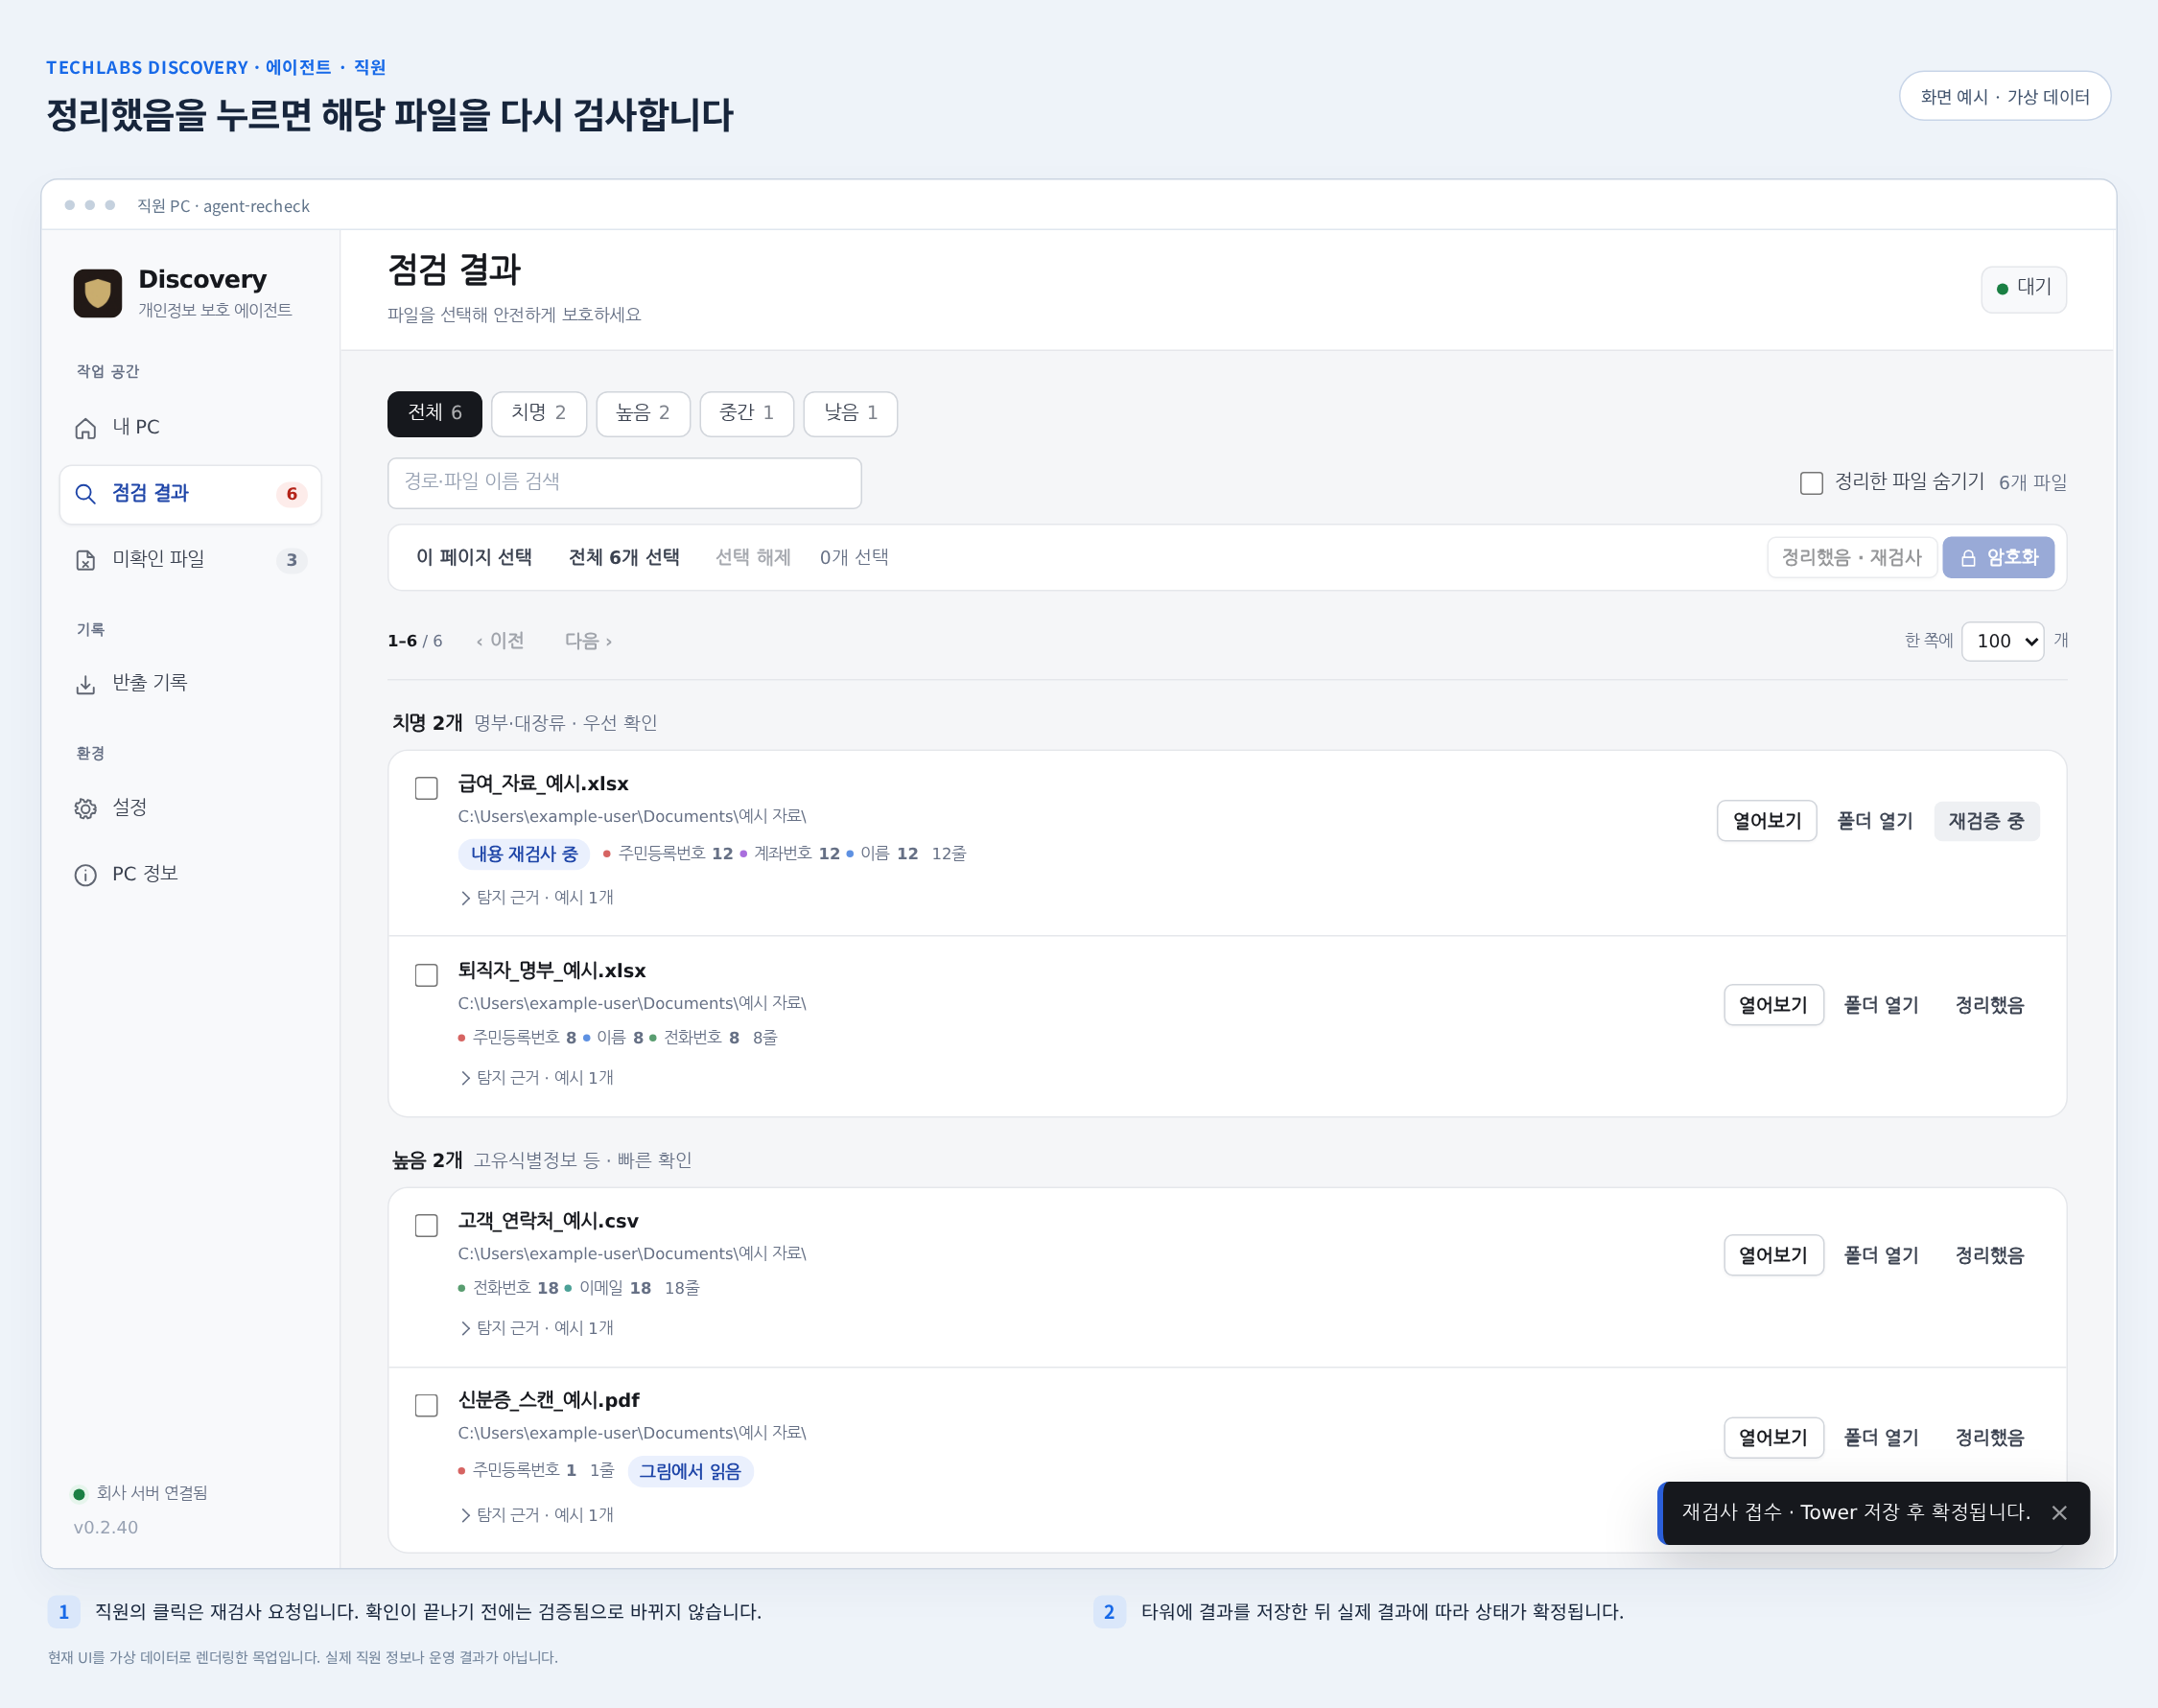Screen dimensions: 2158x1708
Task: Click the 3 badge on 미확인 파일
Action: click(292, 560)
